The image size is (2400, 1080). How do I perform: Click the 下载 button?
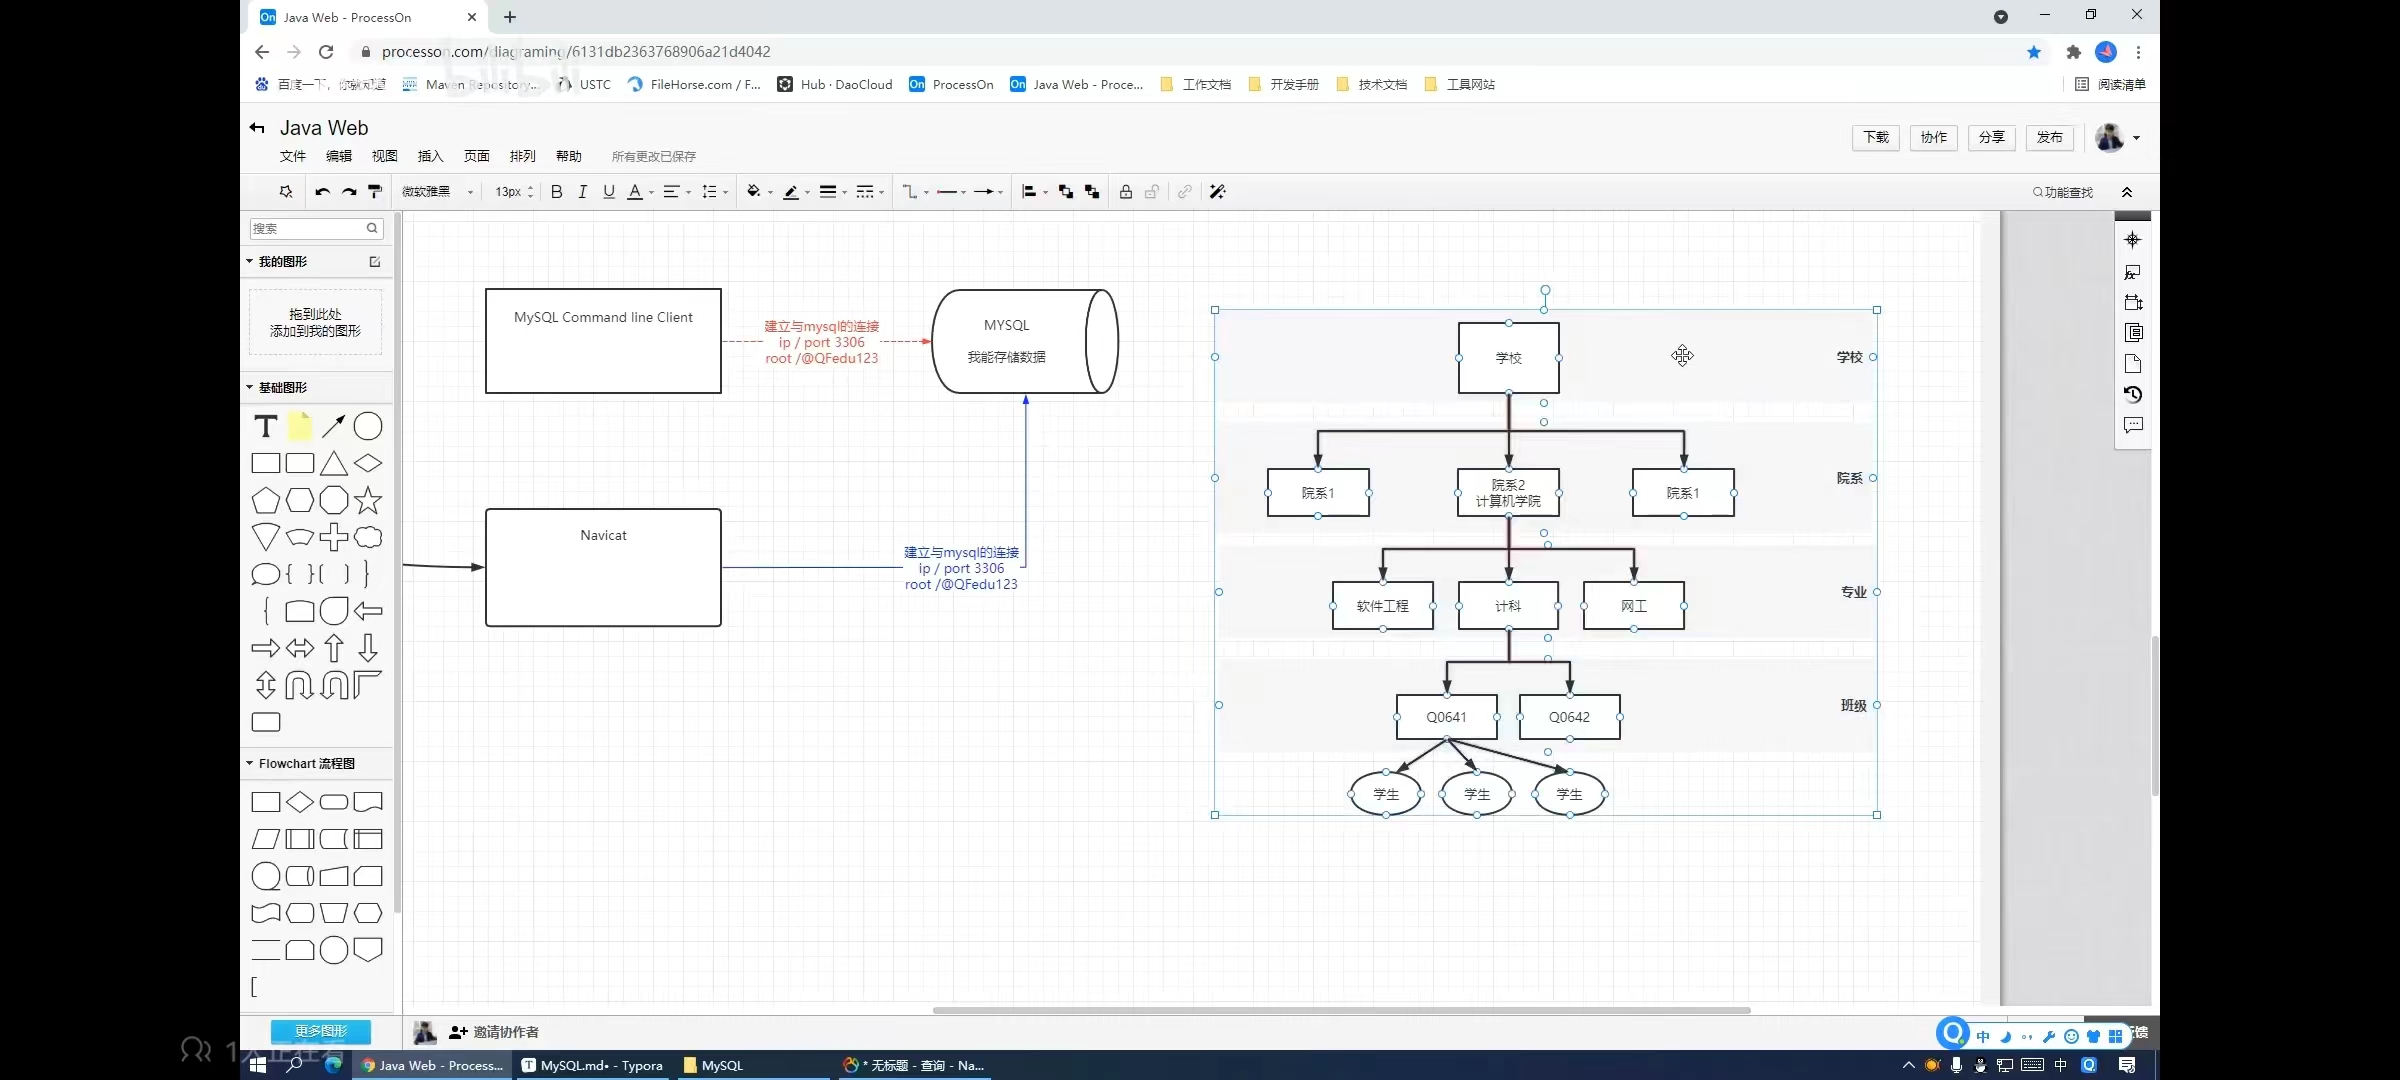tap(1876, 137)
